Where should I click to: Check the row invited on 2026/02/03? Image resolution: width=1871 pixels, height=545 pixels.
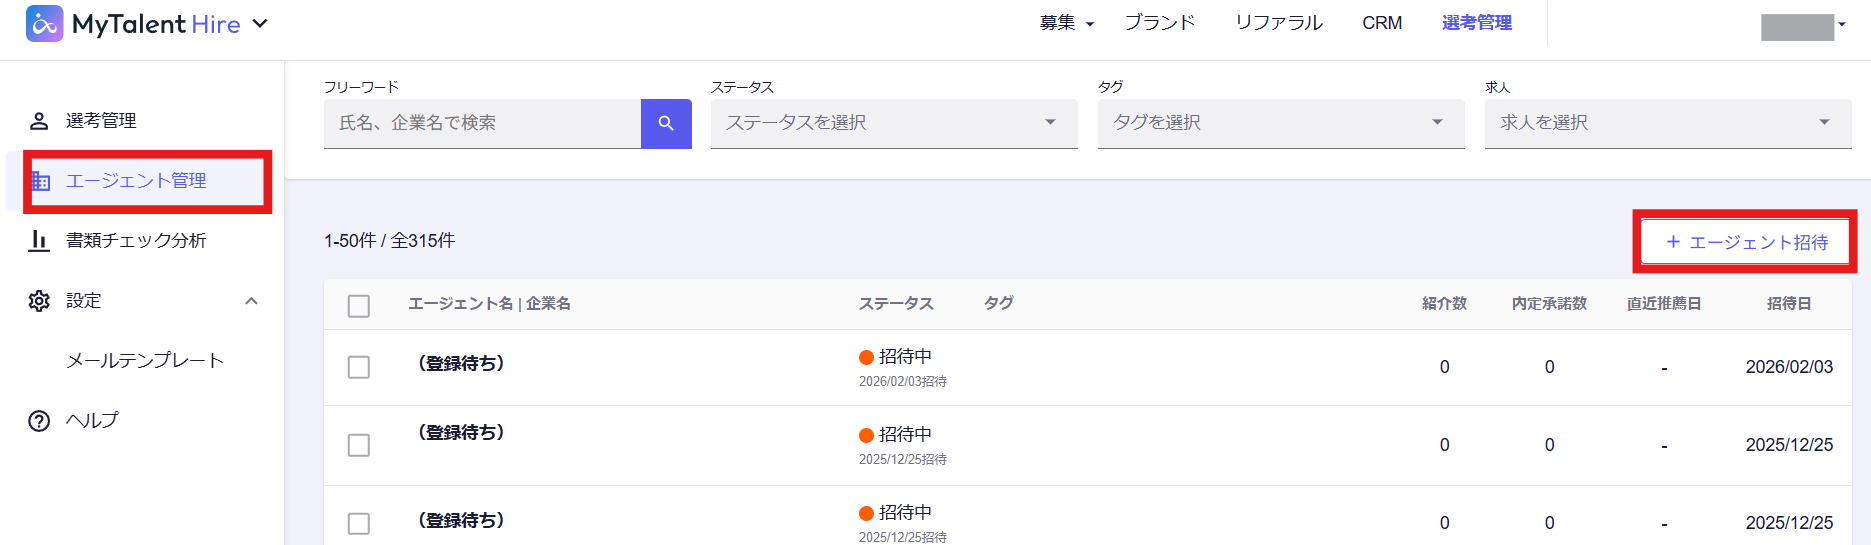click(x=359, y=367)
